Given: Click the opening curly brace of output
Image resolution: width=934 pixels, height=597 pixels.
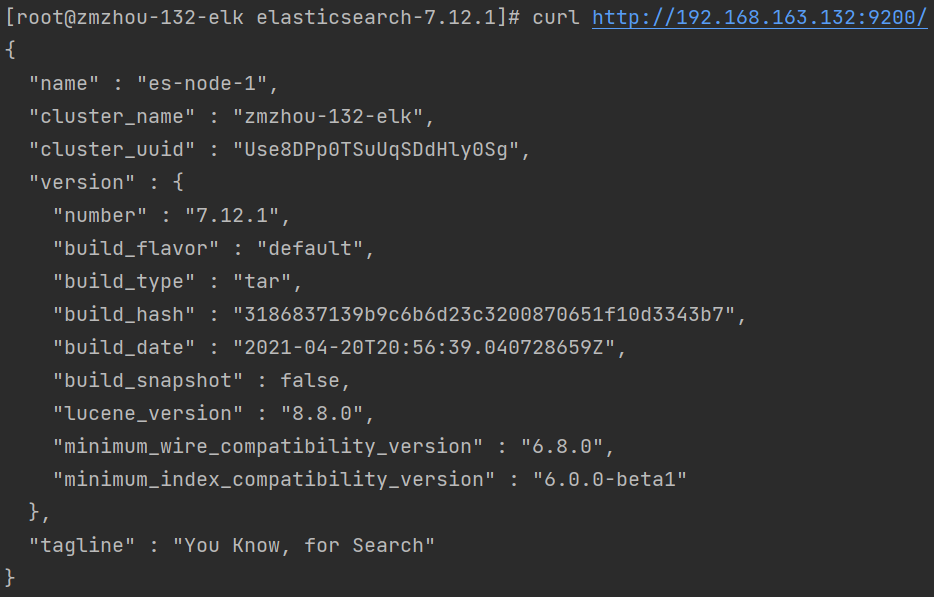Looking at the screenshot, I should coord(10,50).
